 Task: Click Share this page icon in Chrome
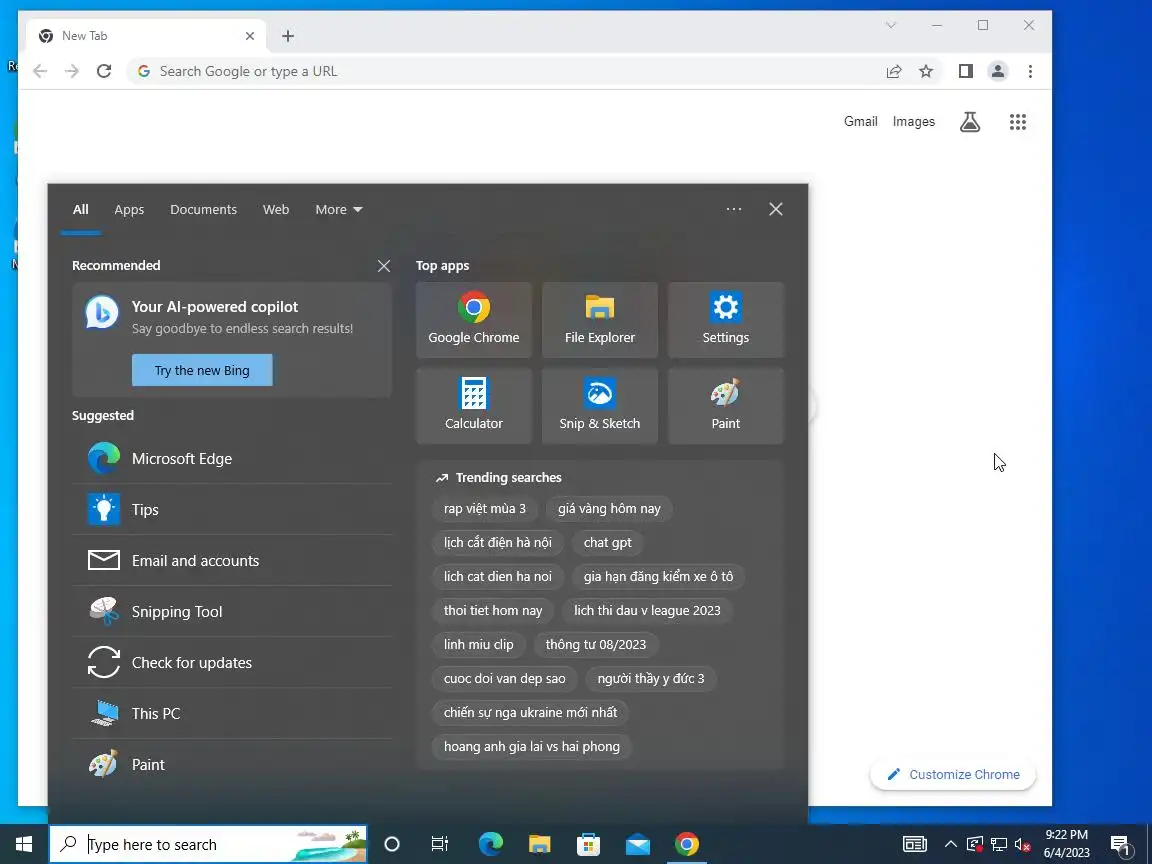point(894,71)
